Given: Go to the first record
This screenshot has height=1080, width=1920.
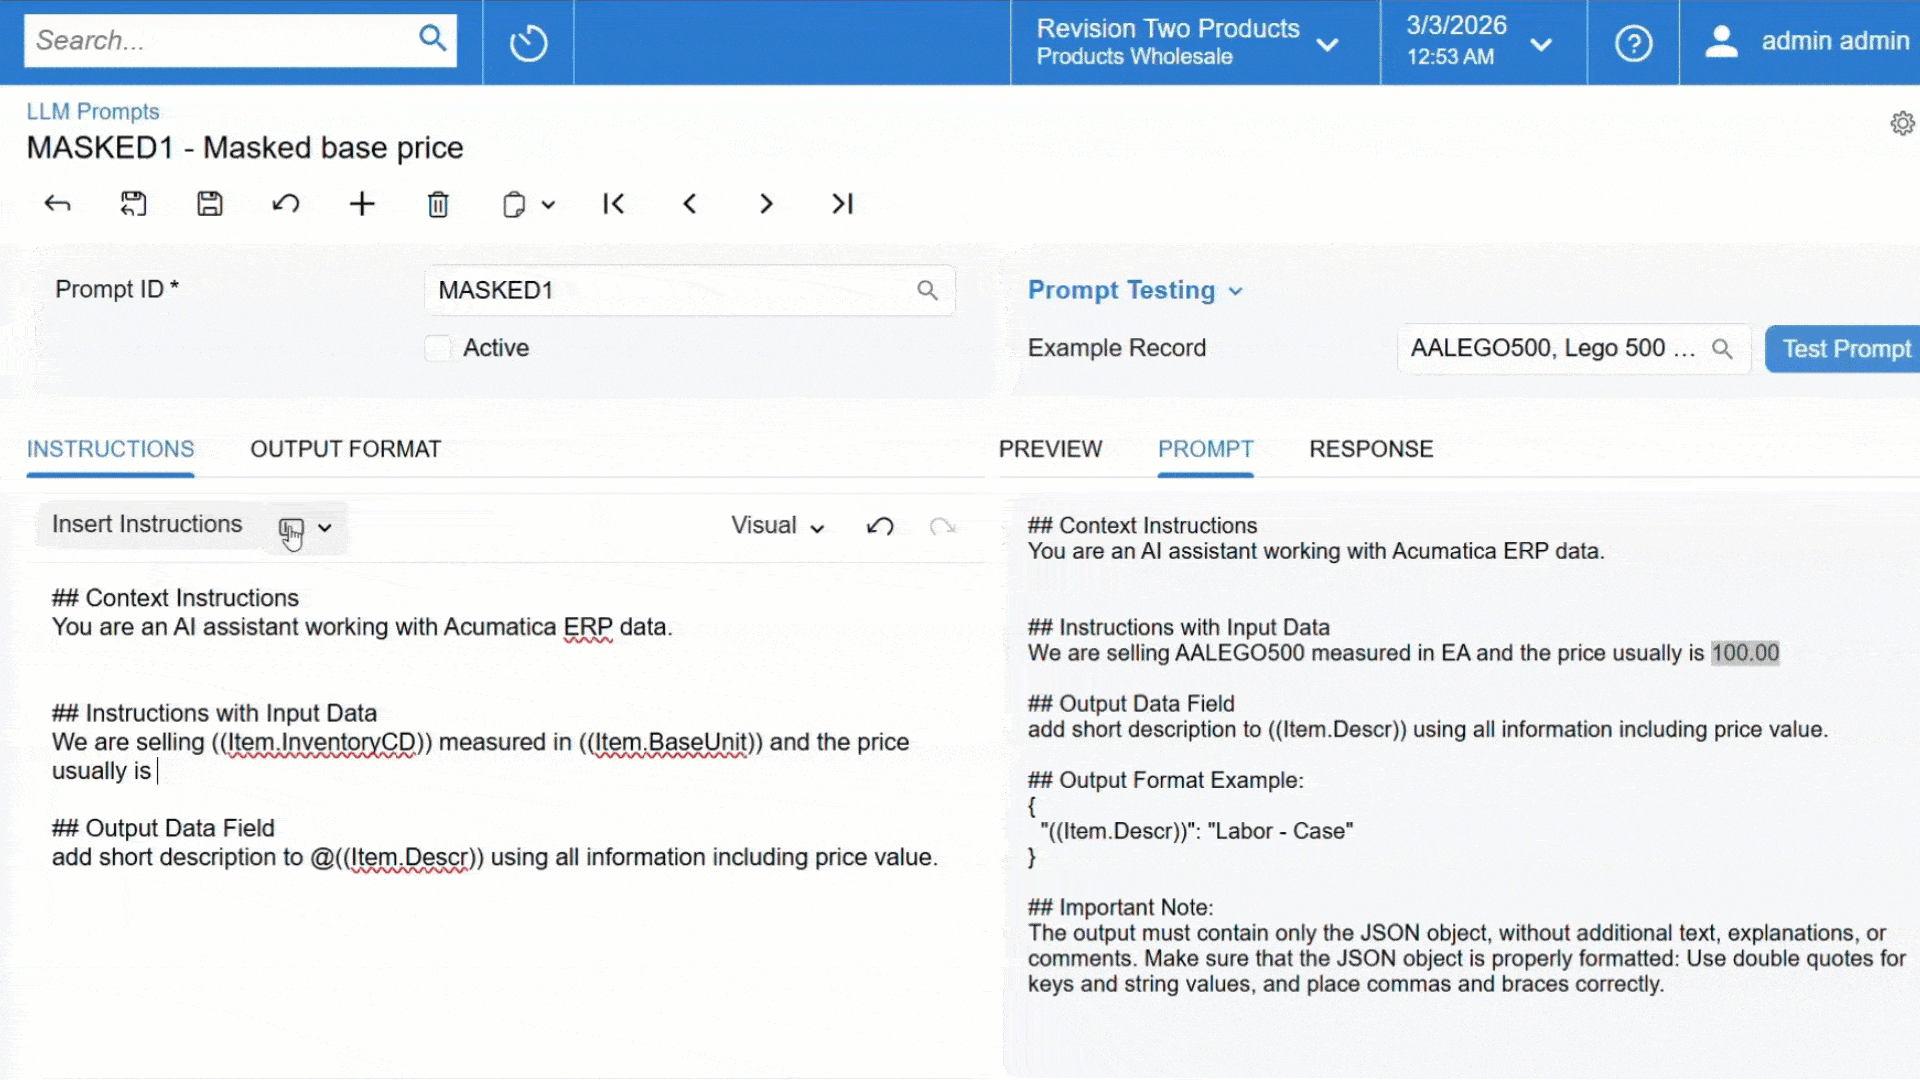Looking at the screenshot, I should point(614,204).
